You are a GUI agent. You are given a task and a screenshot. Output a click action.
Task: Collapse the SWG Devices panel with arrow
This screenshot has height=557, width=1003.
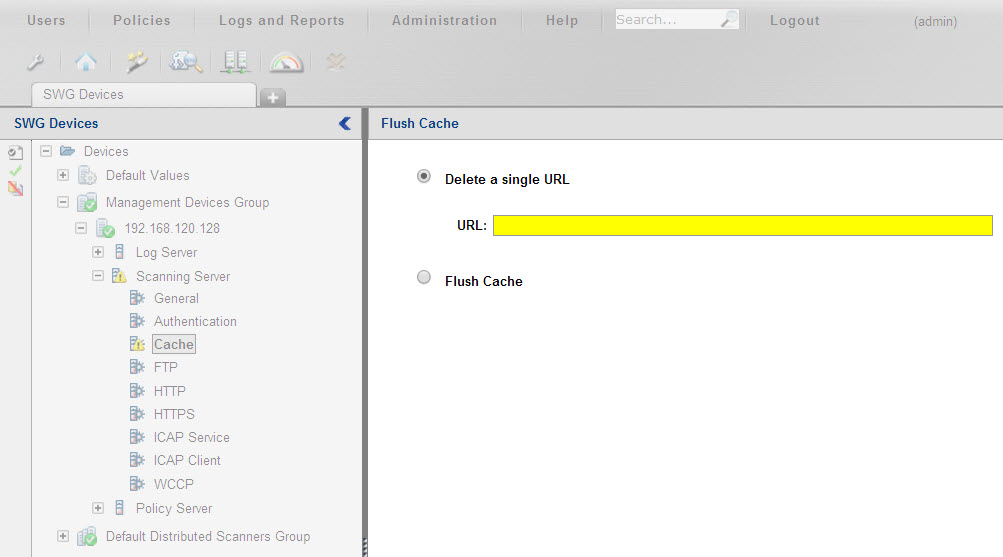coord(345,123)
